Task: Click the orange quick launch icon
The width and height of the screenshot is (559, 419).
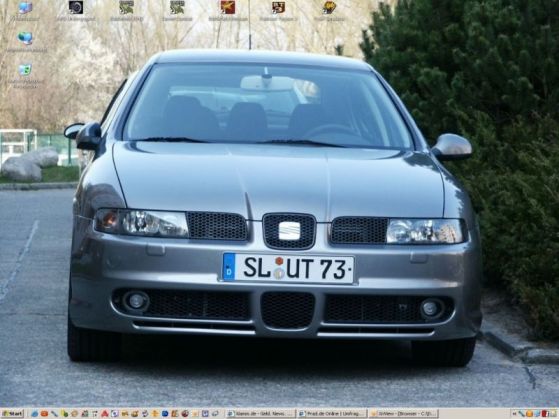Action: tap(44, 414)
